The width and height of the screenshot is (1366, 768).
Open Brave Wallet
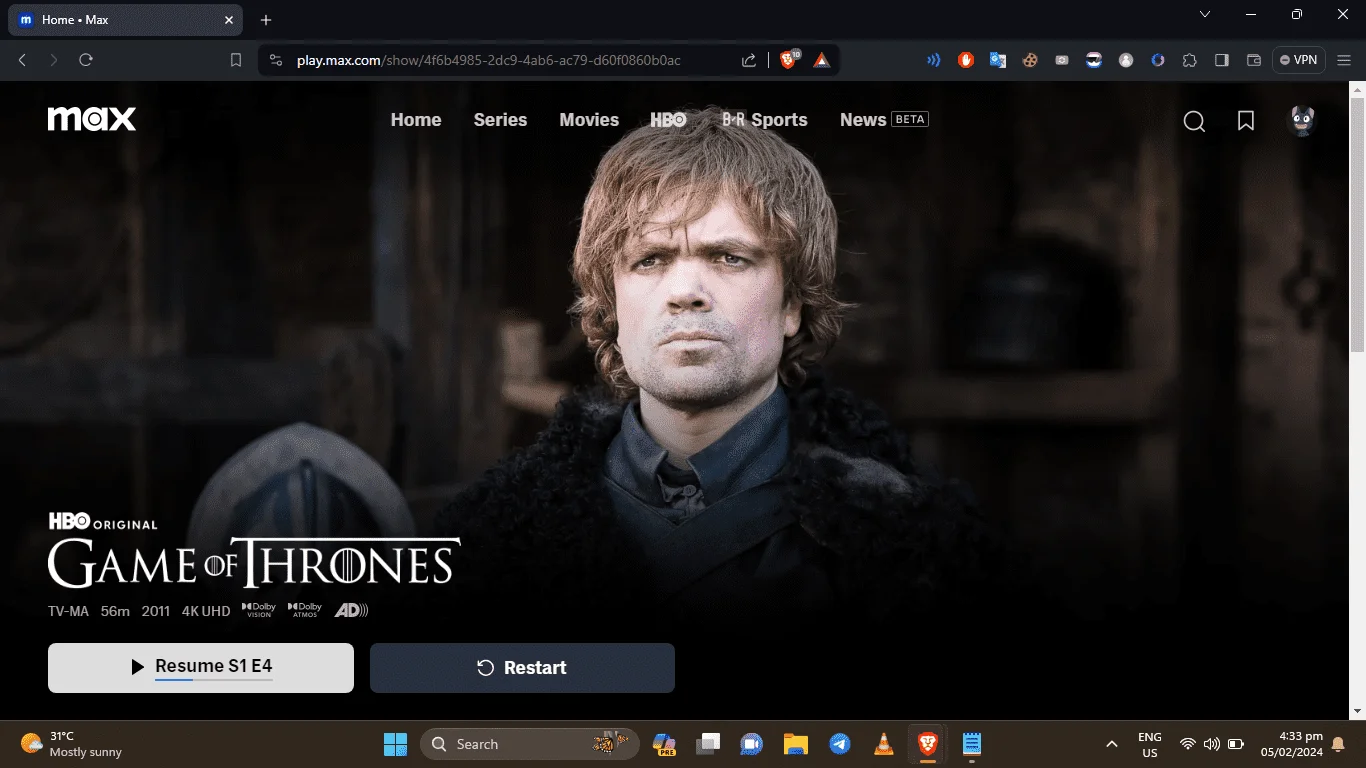pos(1253,60)
